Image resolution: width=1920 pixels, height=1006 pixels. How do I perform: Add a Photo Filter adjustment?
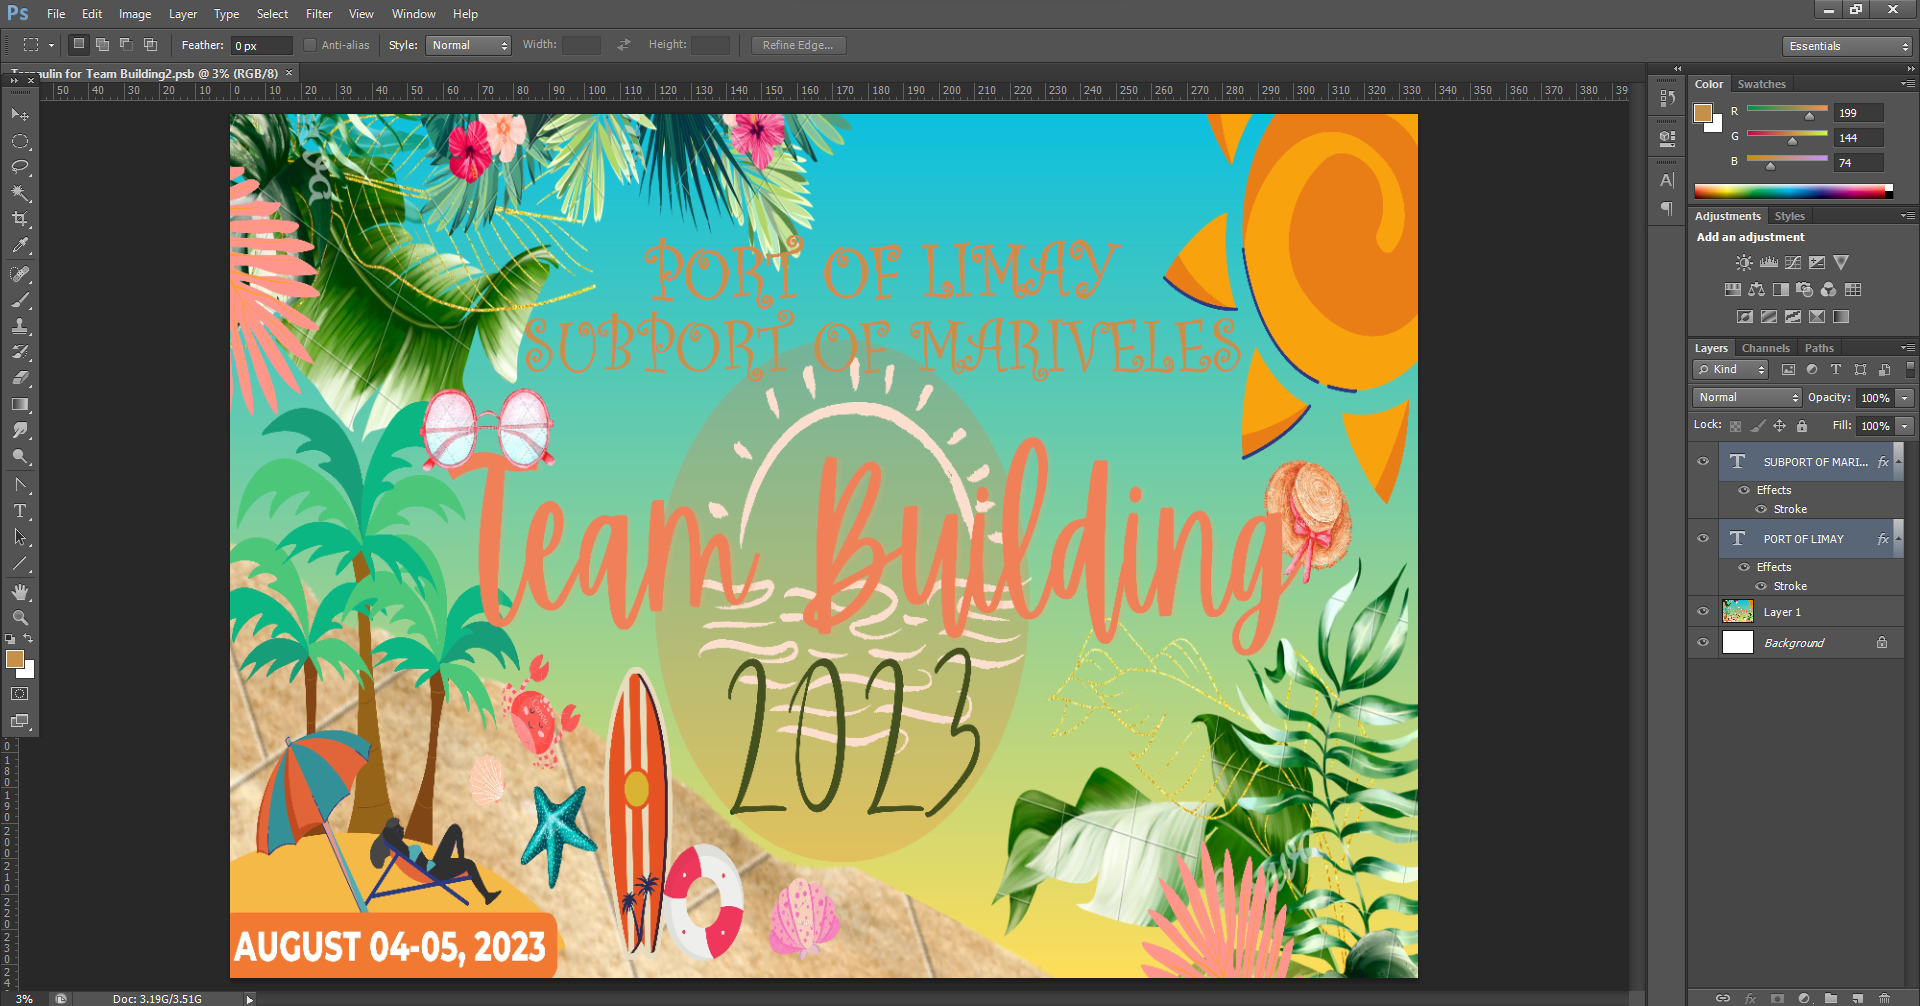(x=1805, y=290)
